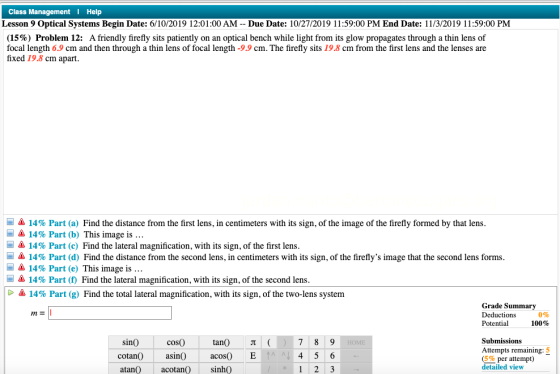The image size is (560, 374).
Task: Click the attempts remaining 5 link
Action: click(548, 350)
